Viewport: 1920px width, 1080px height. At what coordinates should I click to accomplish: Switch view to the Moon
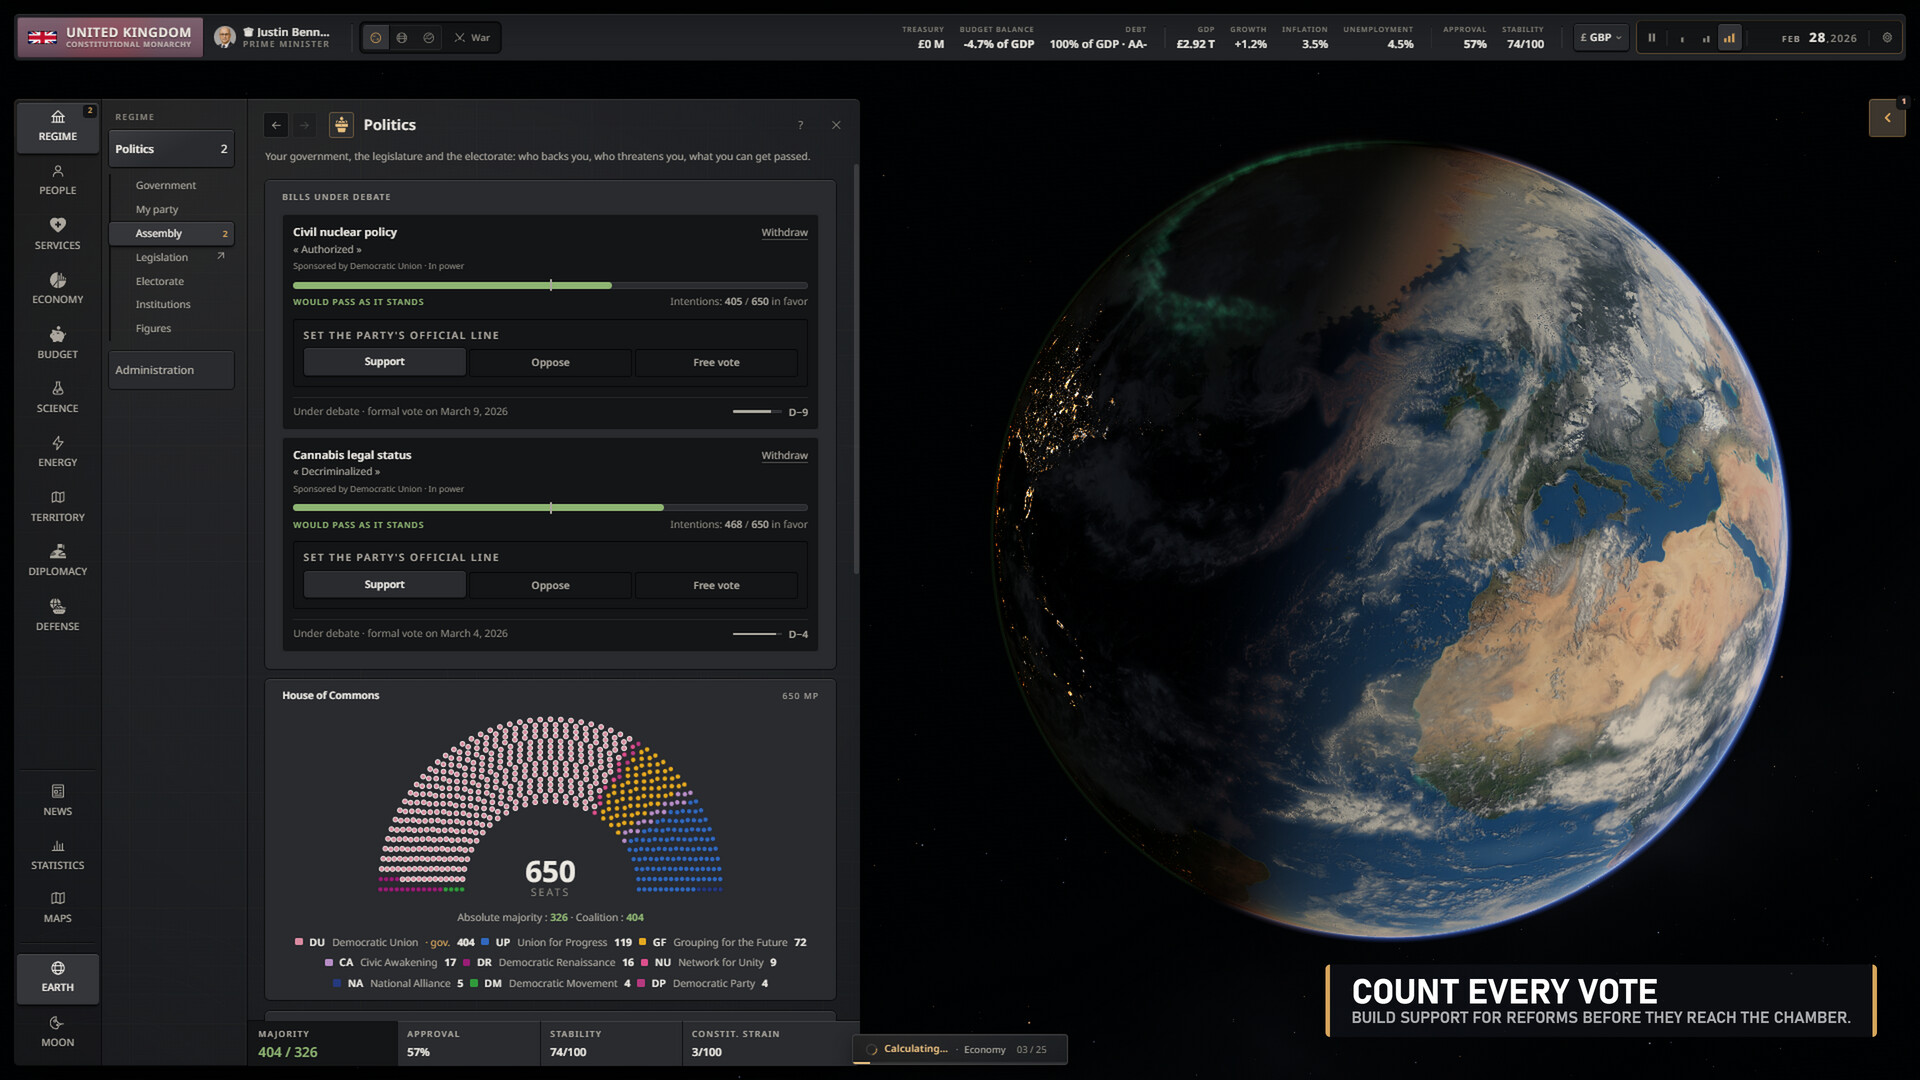pos(57,1031)
